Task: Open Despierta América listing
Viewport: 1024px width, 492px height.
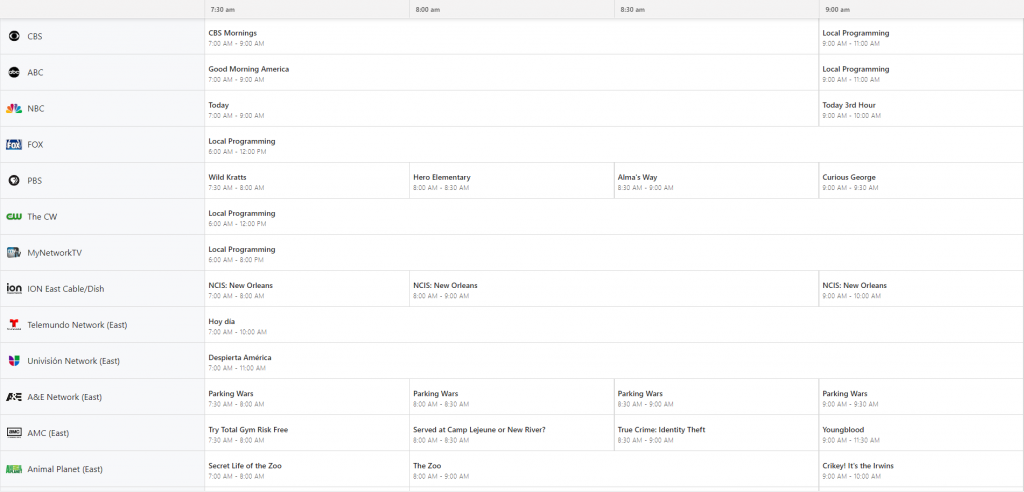Action: point(615,361)
